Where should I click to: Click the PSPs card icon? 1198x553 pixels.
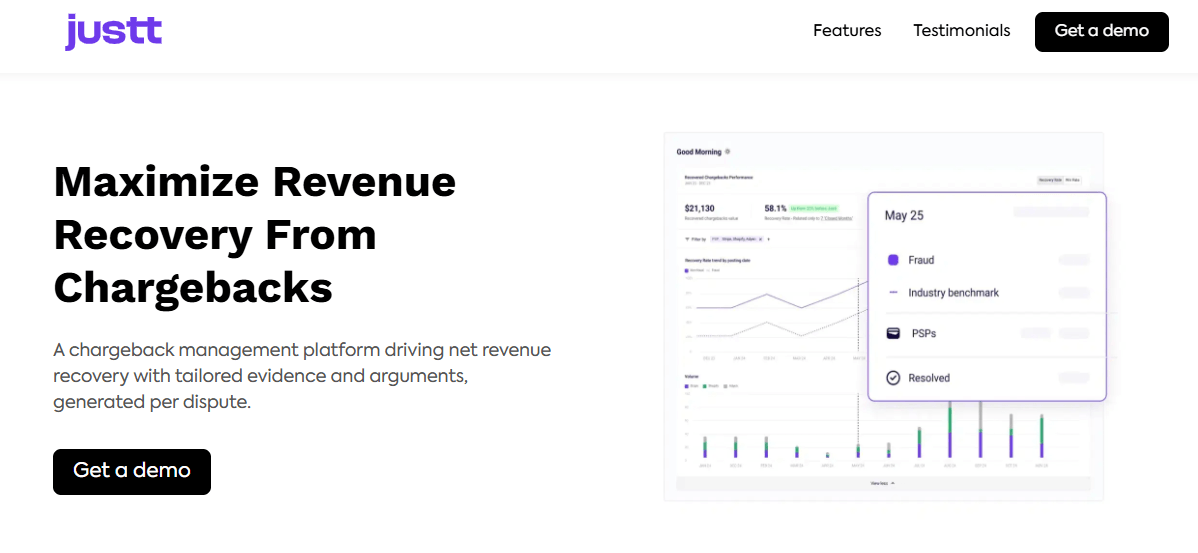coord(893,334)
